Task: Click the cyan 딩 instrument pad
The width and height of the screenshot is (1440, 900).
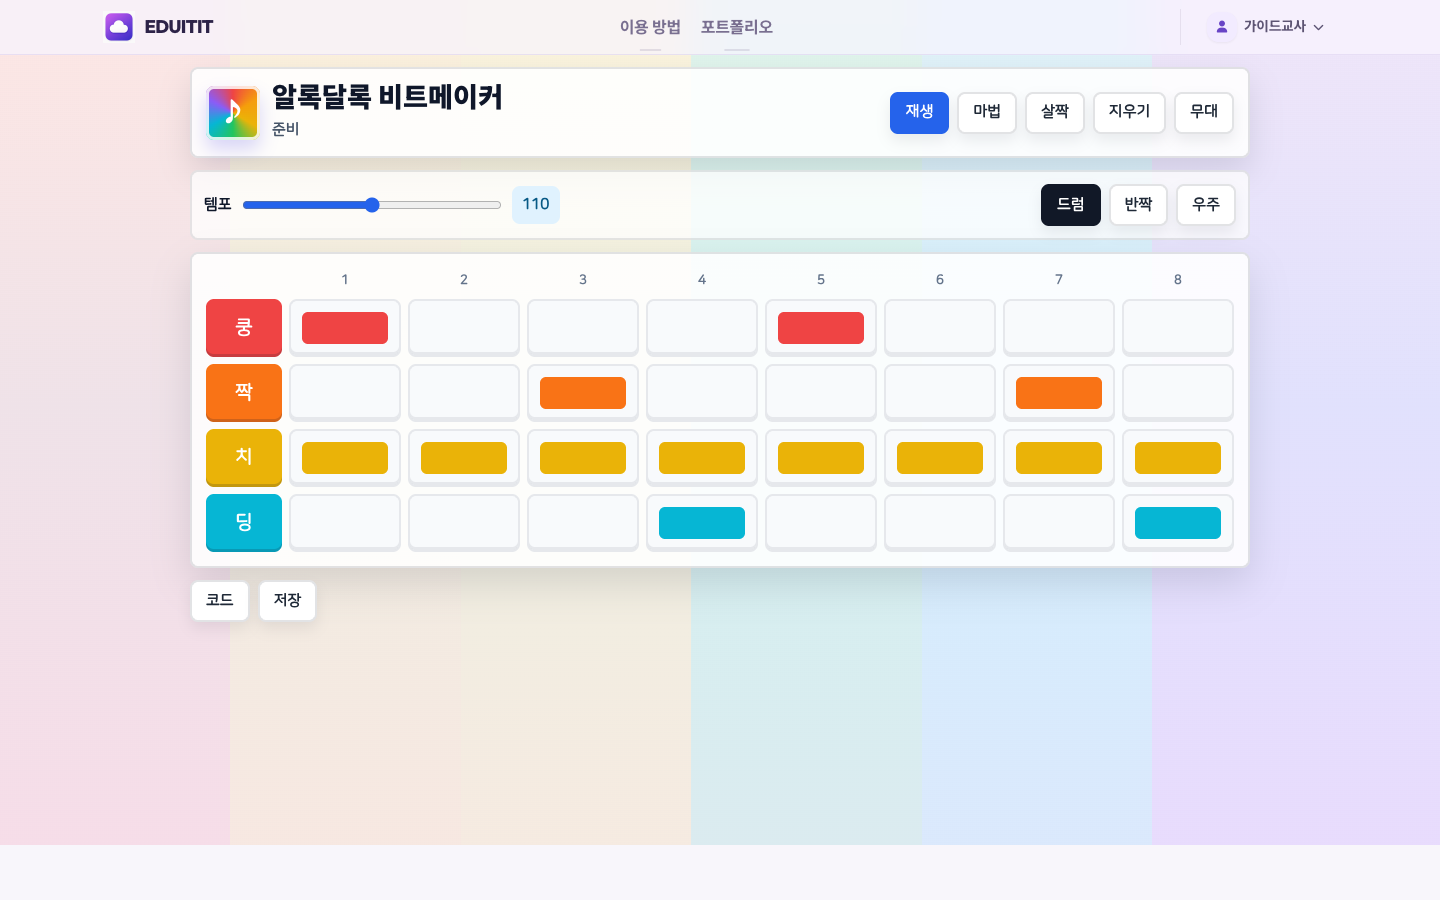Action: (x=244, y=523)
